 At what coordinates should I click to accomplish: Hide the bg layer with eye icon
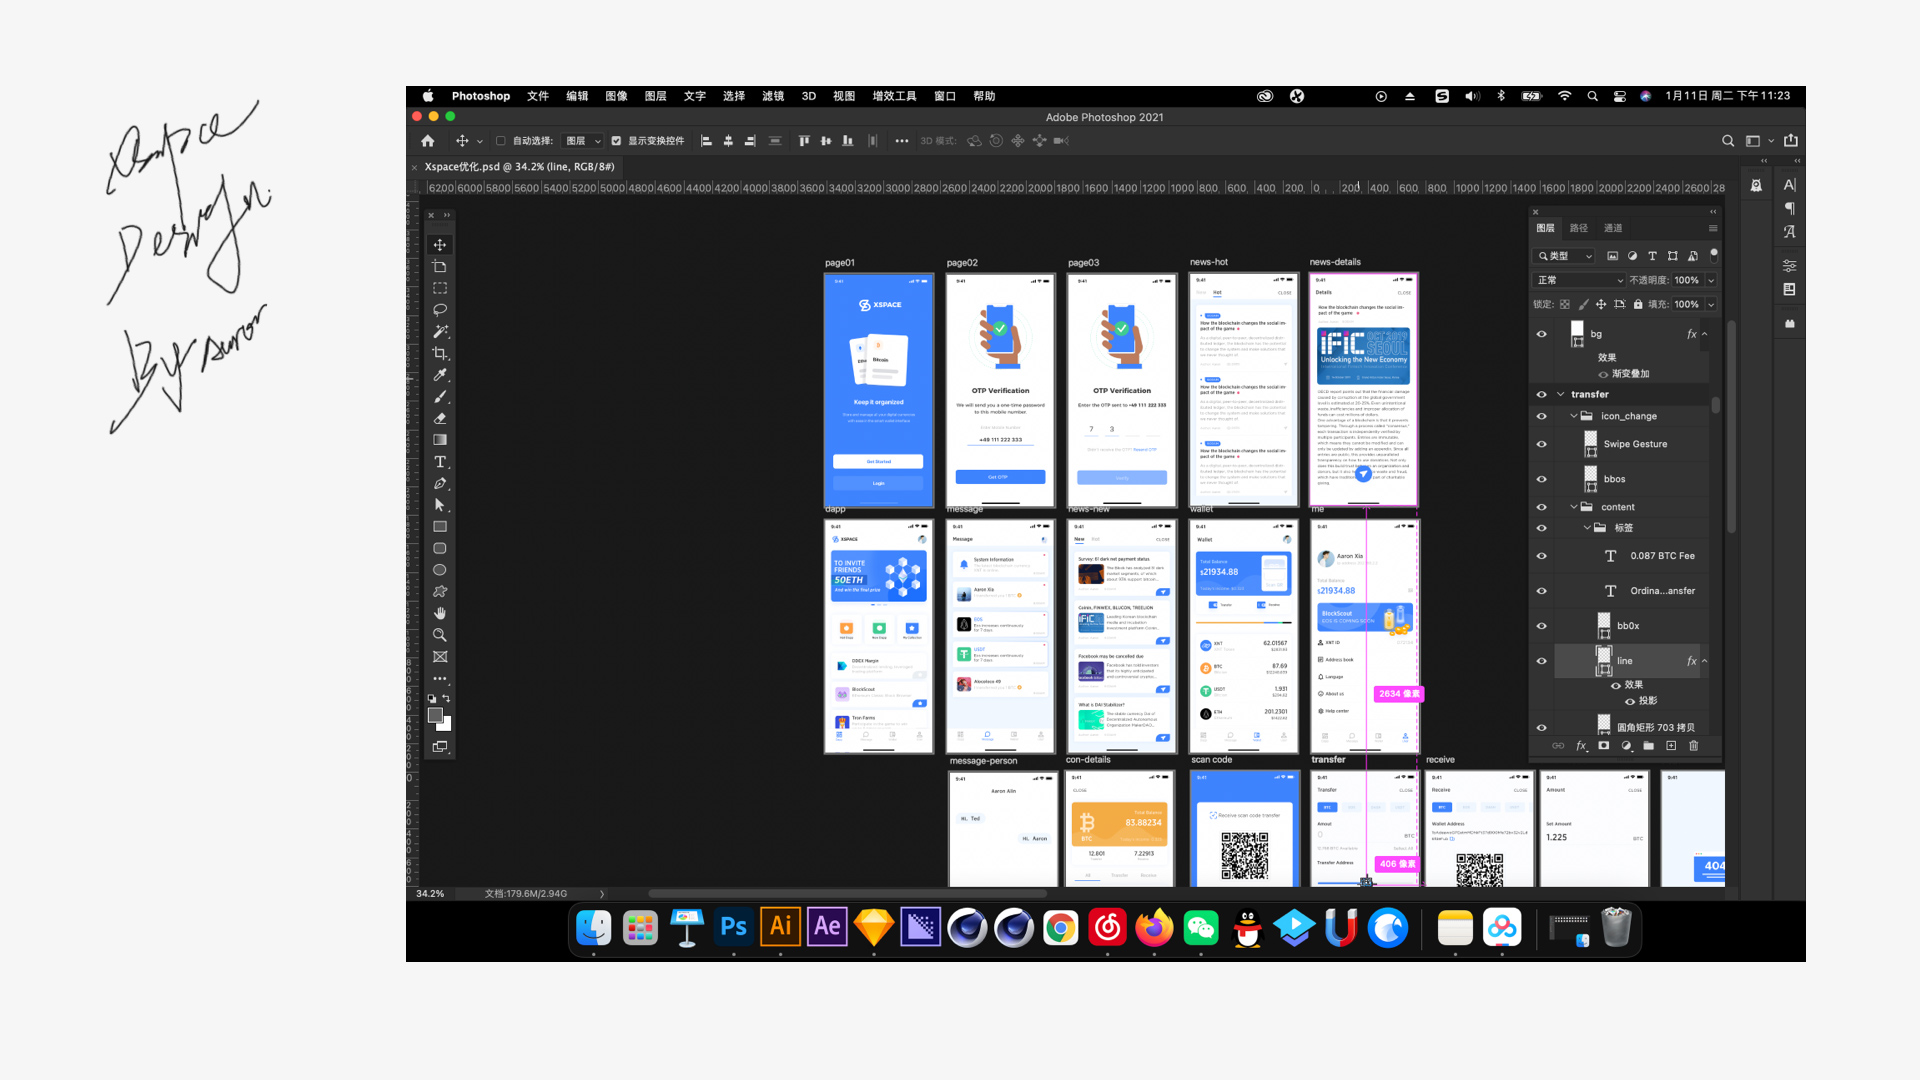[x=1541, y=334]
